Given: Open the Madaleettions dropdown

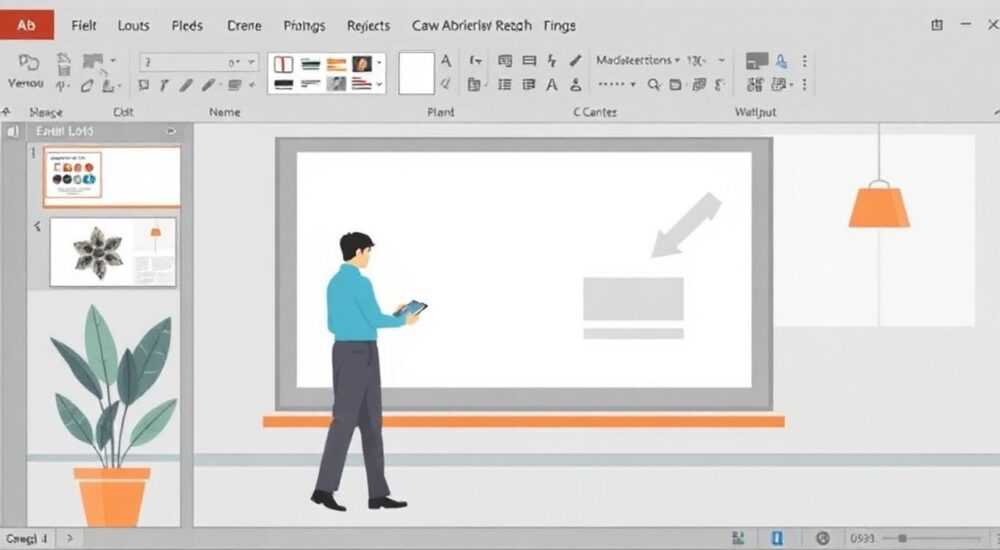Looking at the screenshot, I should pyautogui.click(x=638, y=60).
